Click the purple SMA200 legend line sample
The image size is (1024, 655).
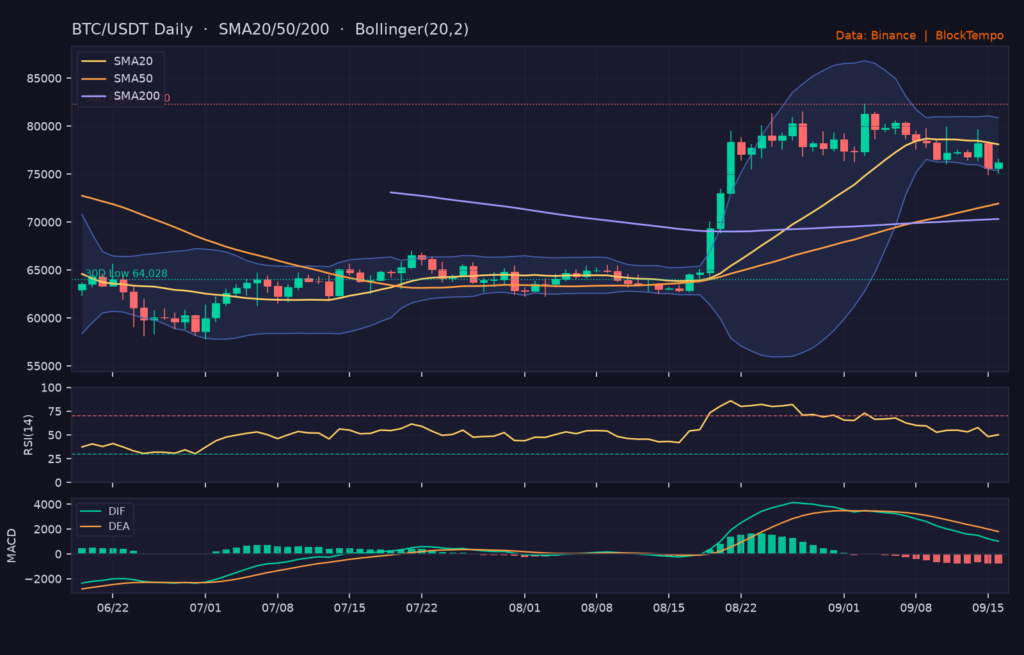point(93,97)
